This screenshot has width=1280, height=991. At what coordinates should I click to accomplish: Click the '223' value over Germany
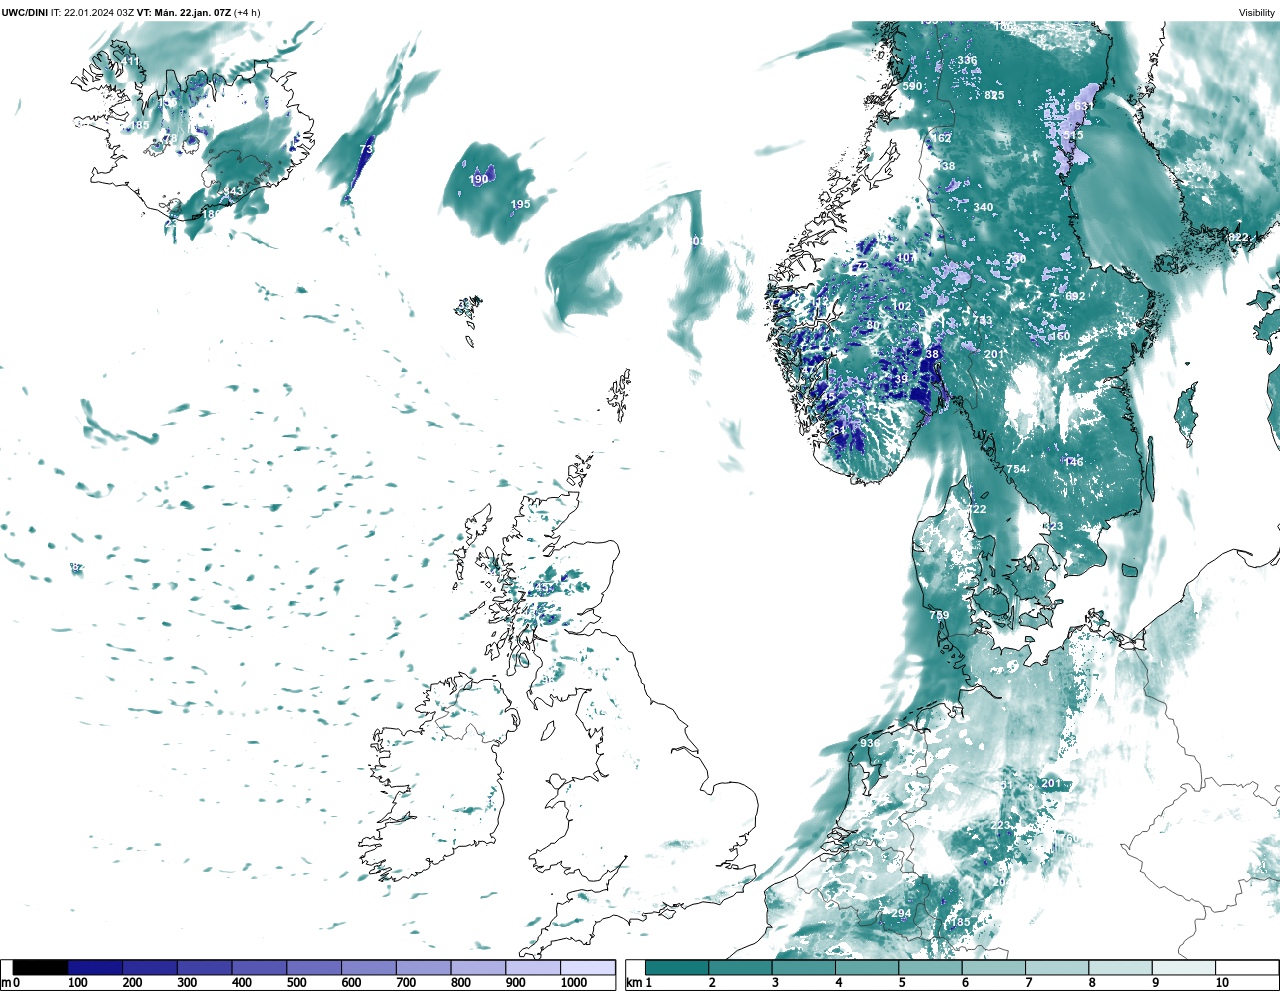1001,825
